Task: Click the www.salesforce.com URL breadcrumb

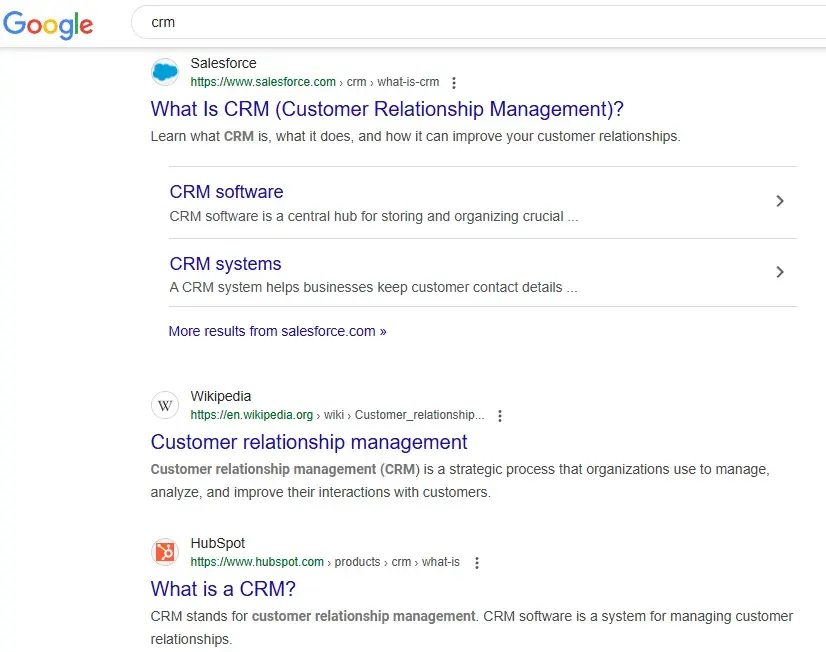Action: coord(263,82)
